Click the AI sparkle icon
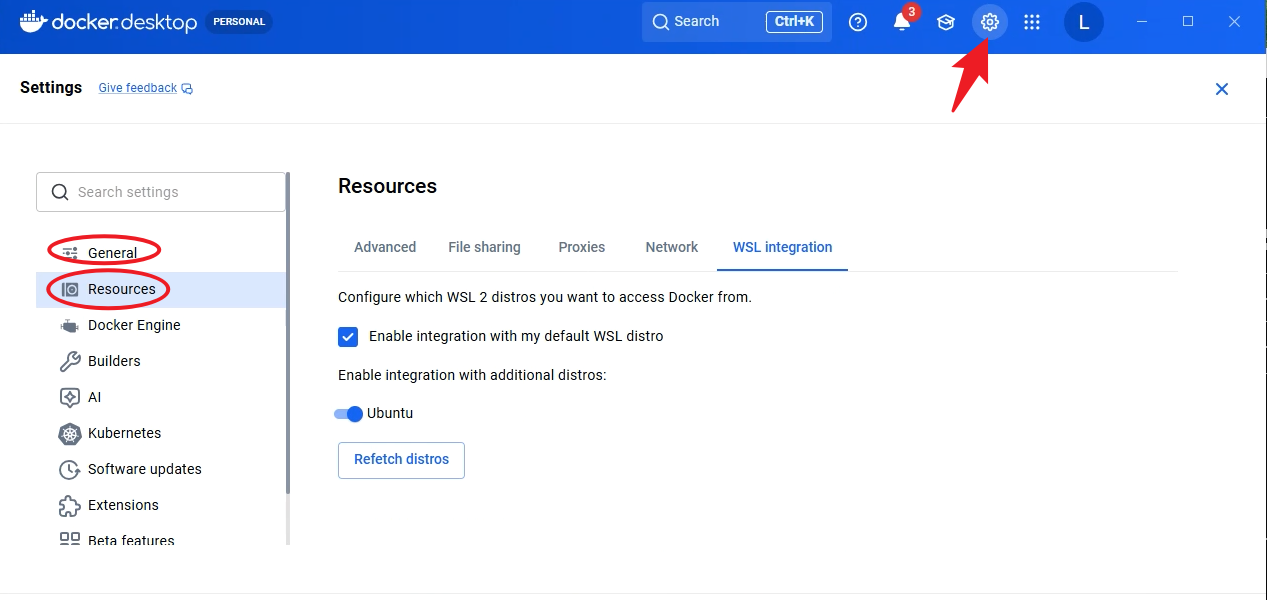Viewport: 1267px width, 600px height. tap(70, 397)
